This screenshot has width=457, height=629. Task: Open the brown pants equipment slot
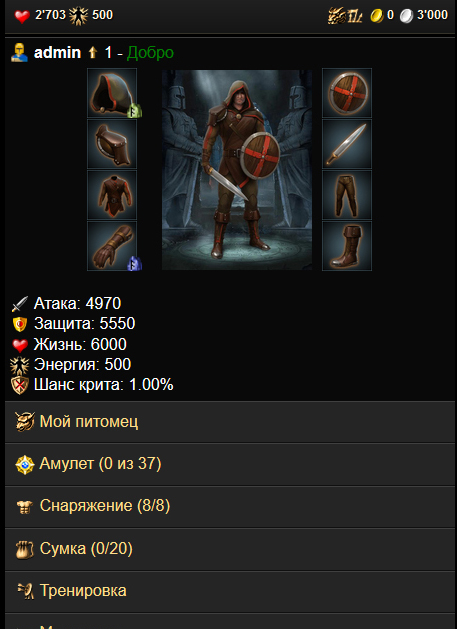pos(347,195)
